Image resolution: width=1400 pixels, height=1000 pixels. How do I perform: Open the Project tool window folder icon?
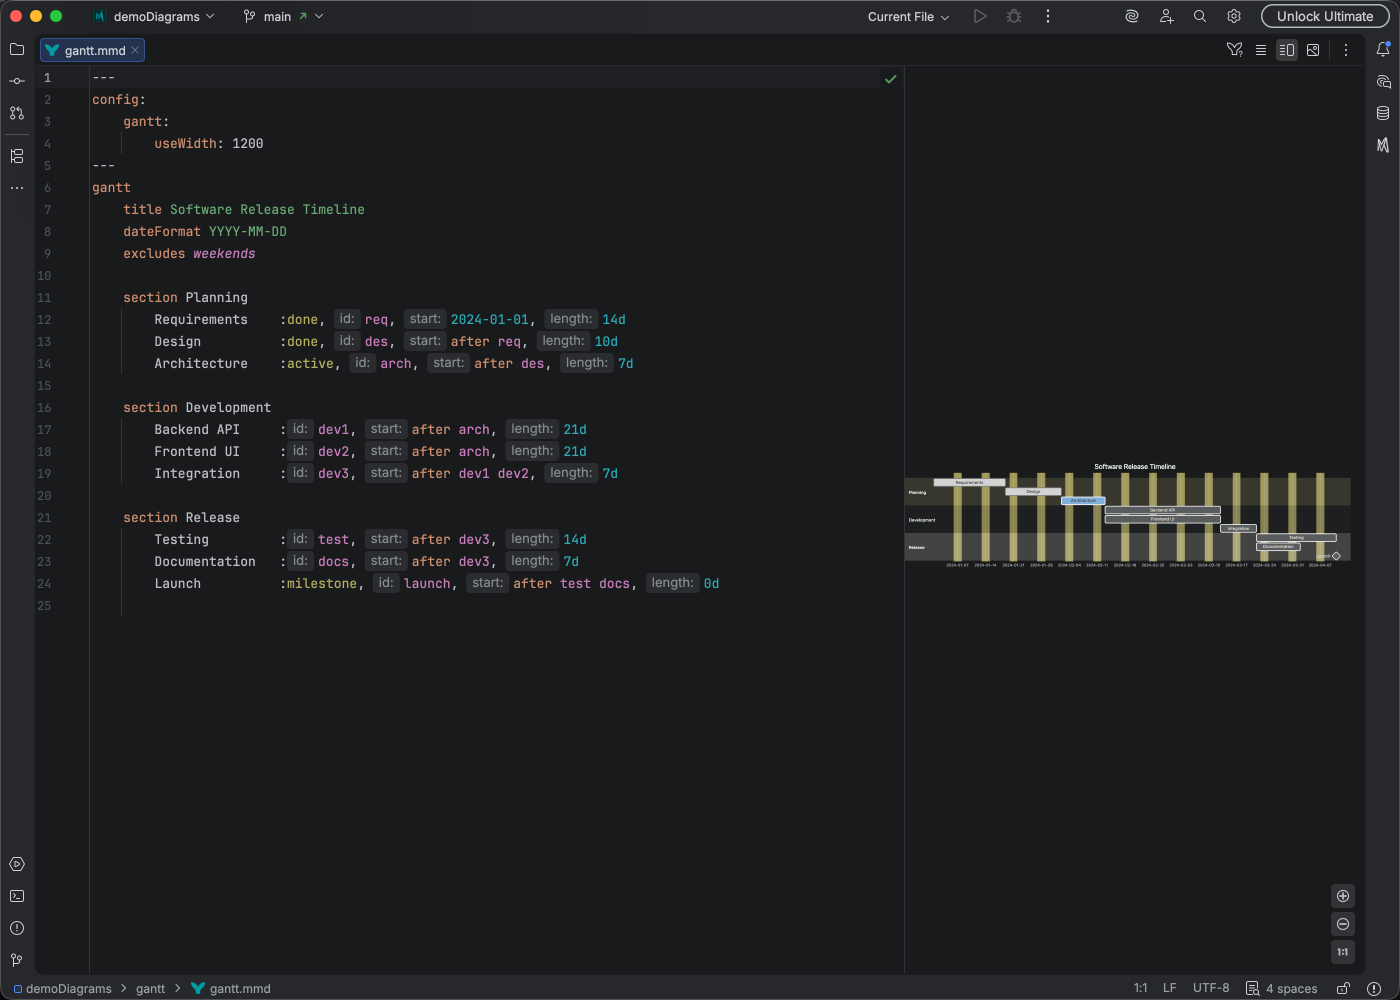16,48
